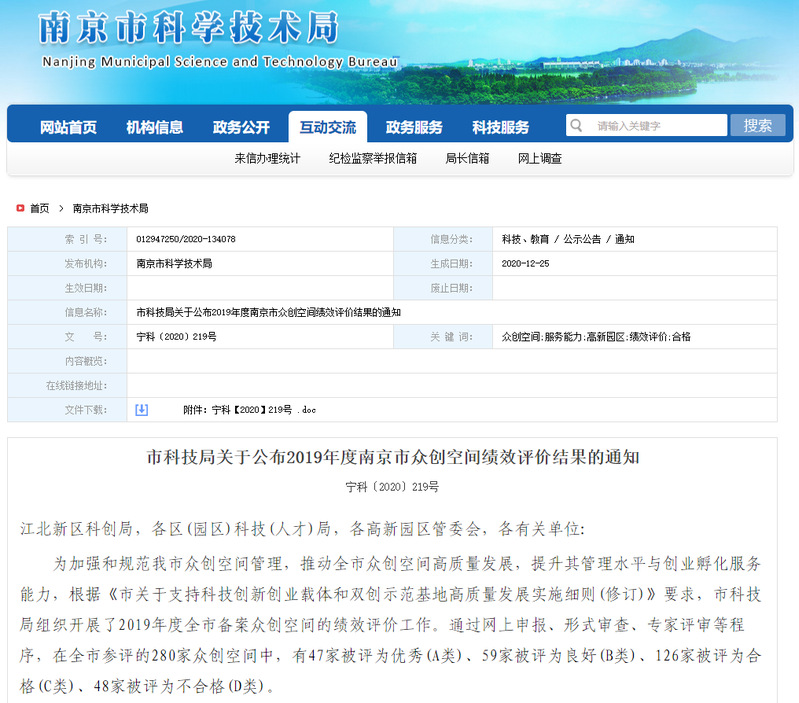Switch to the 机构信息 tab
Screen dimensions: 799x703
point(154,127)
